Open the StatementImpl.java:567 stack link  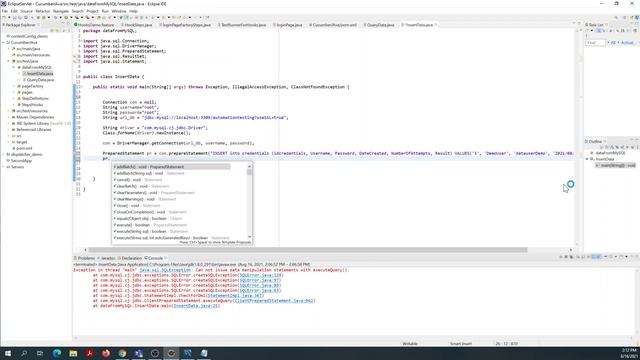pos(235,296)
